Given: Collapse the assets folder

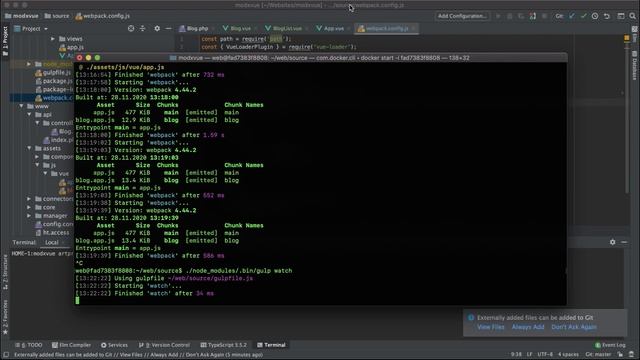Looking at the screenshot, I should (x=29, y=148).
